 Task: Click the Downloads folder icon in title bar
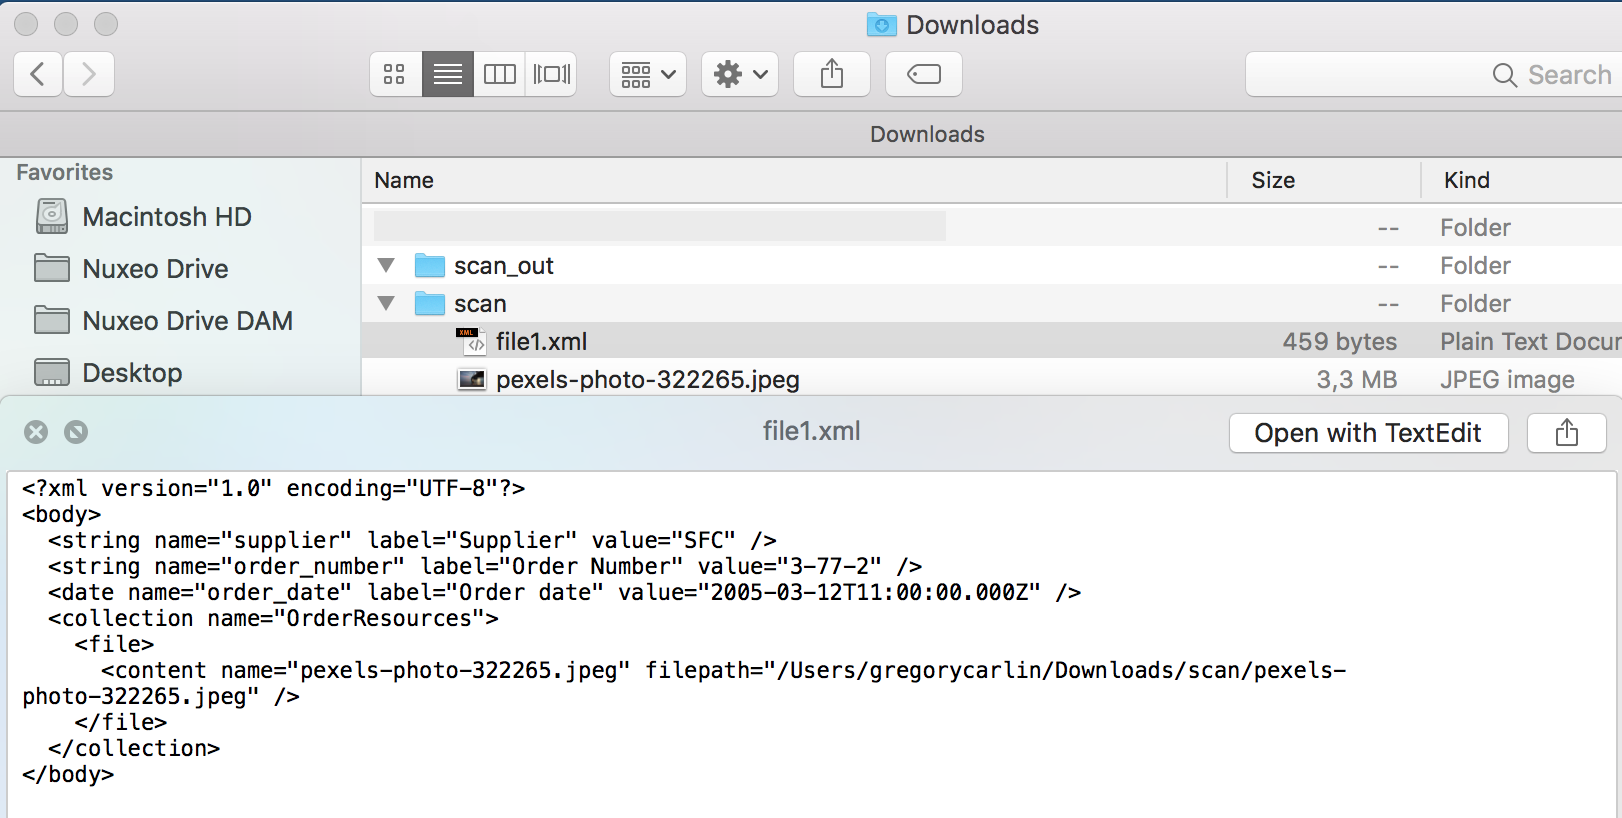coord(881,24)
